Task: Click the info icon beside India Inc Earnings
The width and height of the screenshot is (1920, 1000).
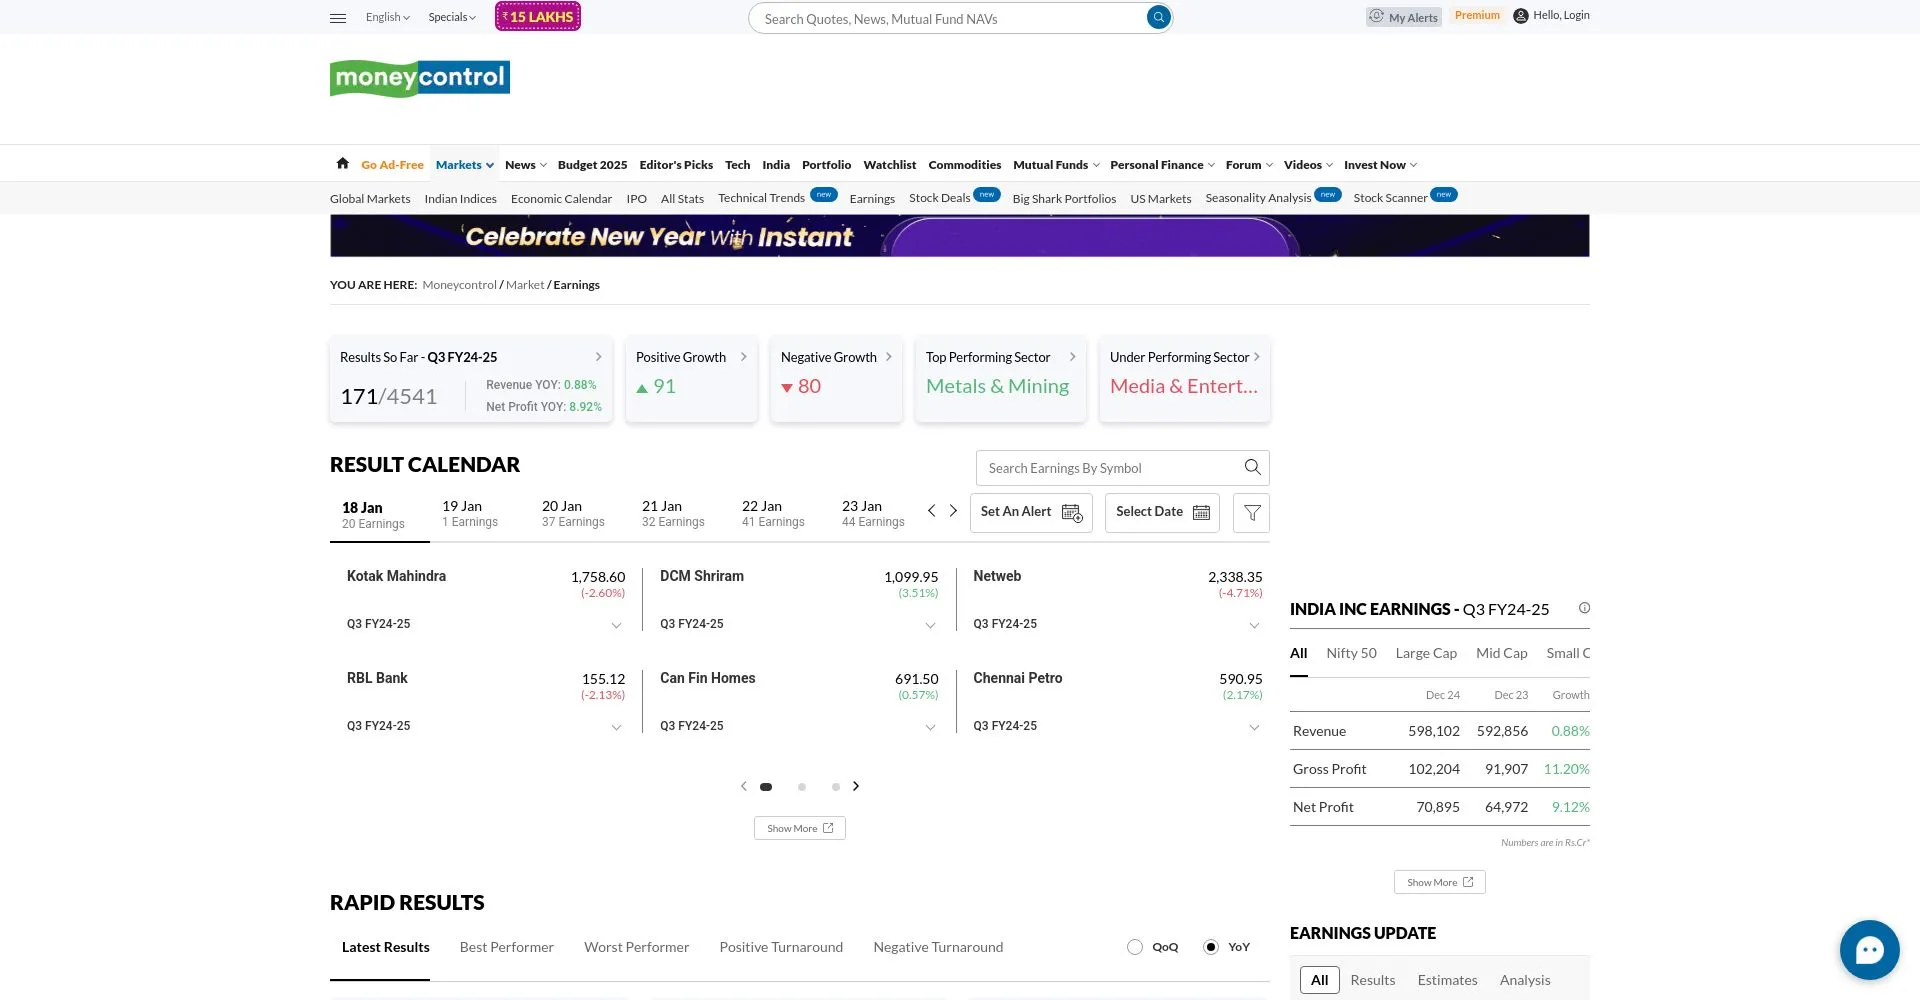Action: click(1584, 608)
